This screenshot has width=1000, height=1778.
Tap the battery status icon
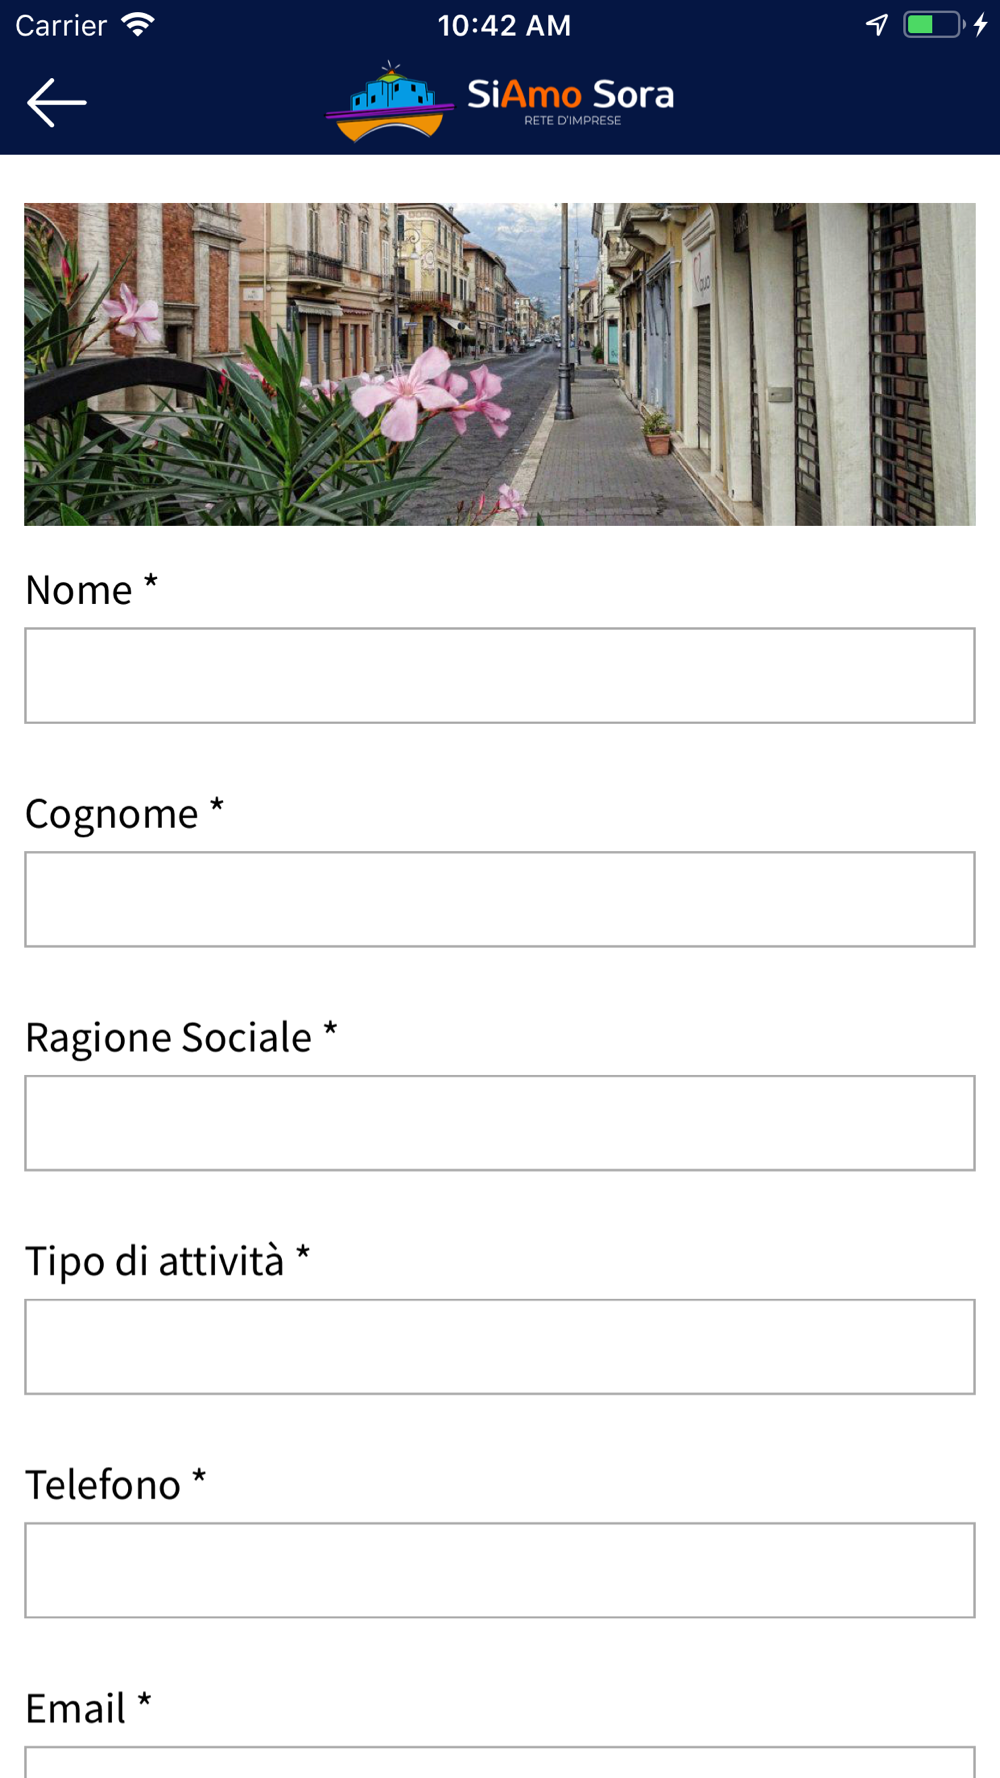[934, 25]
